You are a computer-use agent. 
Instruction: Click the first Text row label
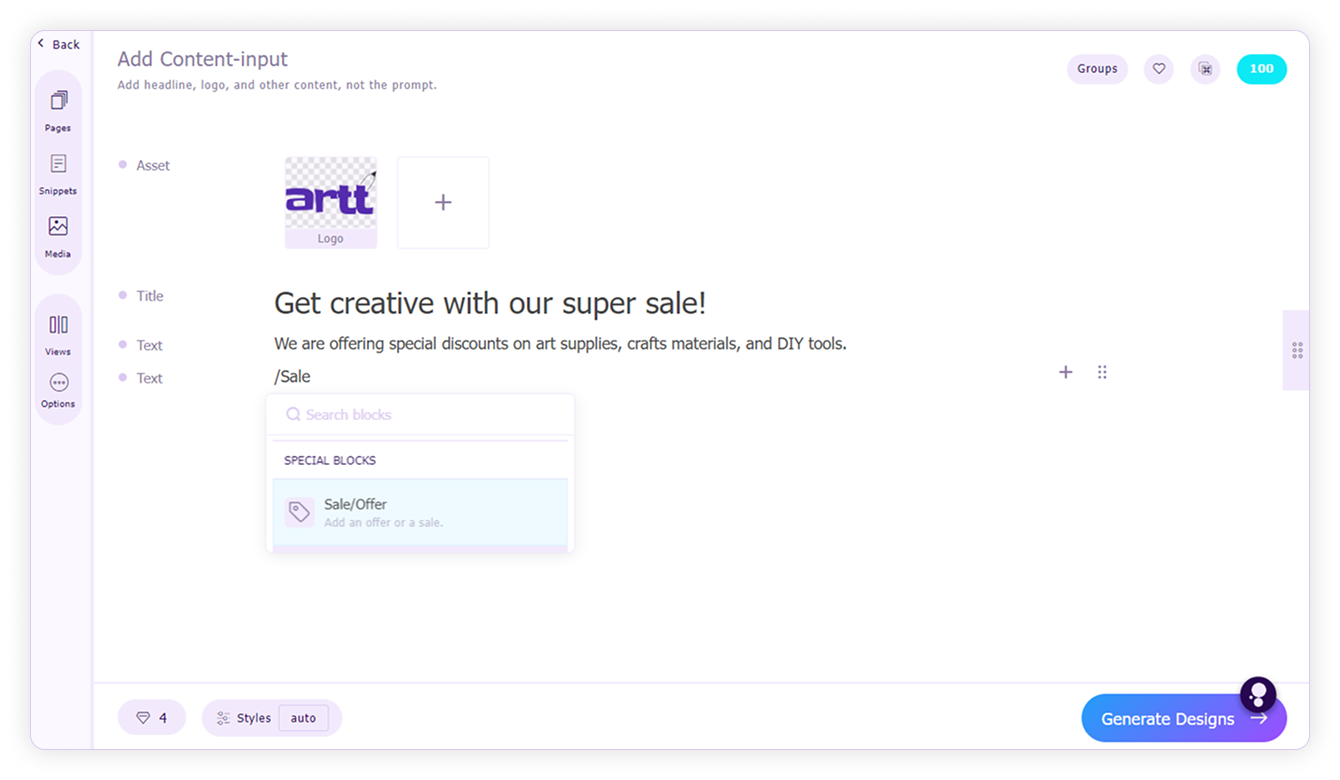point(150,345)
